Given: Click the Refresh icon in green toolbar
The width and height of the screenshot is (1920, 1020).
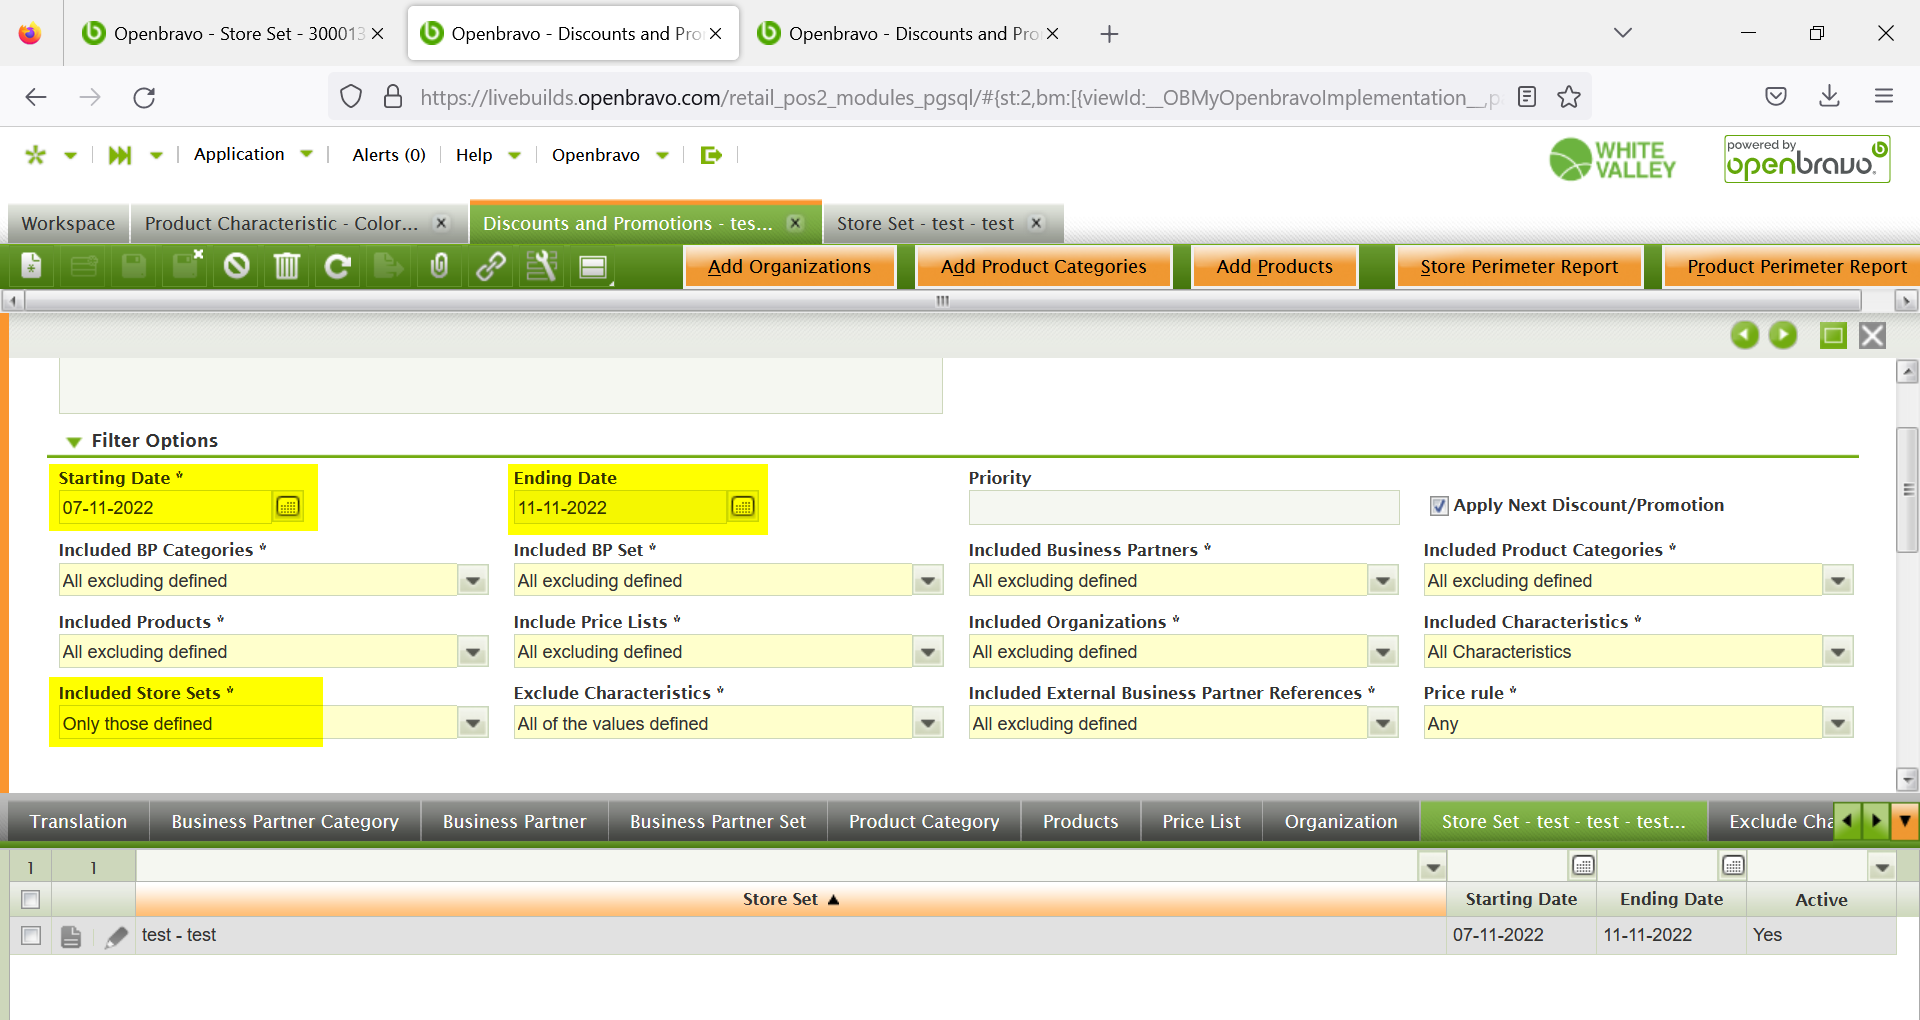Looking at the screenshot, I should coord(338,266).
